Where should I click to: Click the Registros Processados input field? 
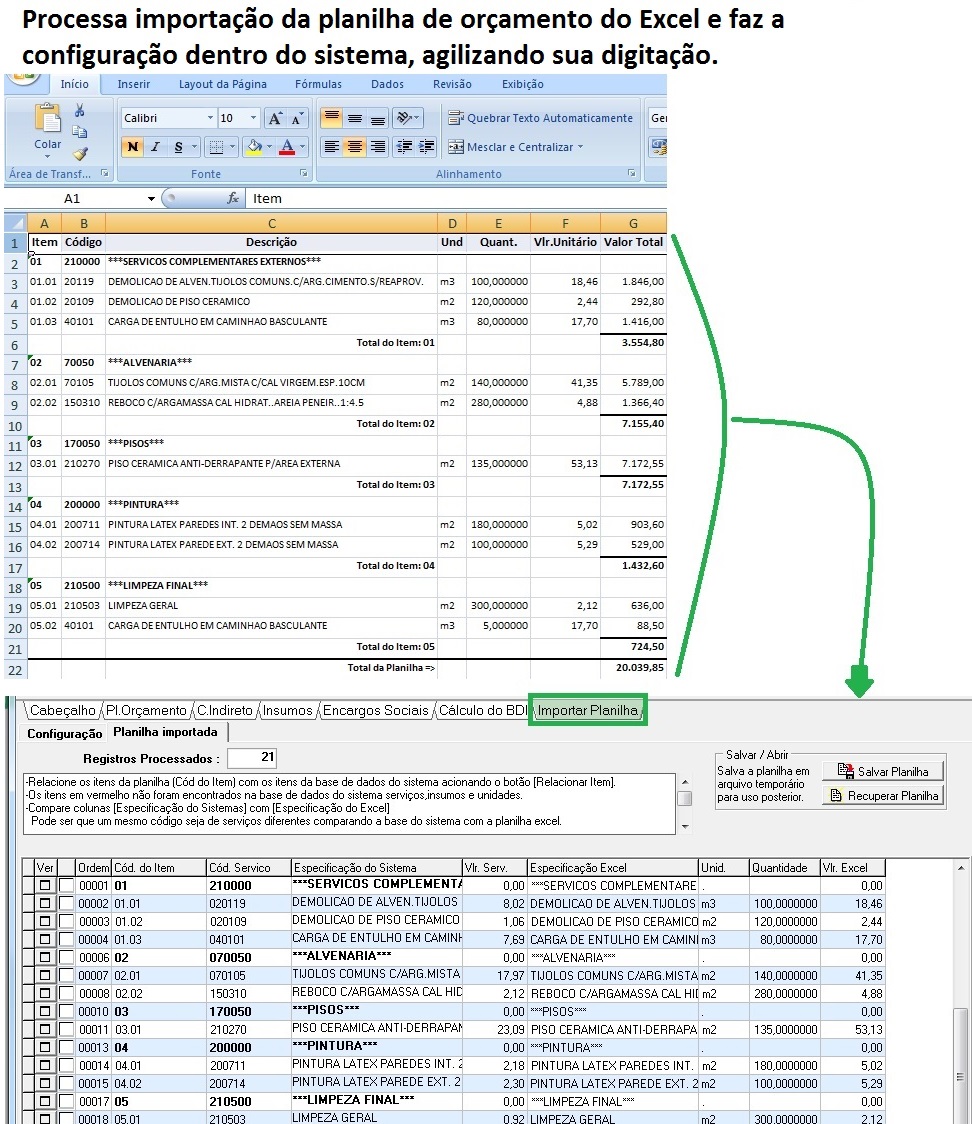point(253,758)
